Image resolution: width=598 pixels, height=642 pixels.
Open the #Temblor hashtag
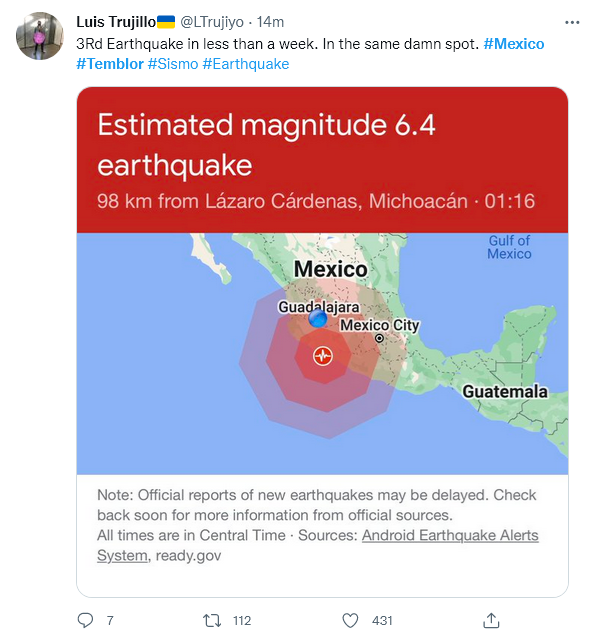tap(110, 64)
